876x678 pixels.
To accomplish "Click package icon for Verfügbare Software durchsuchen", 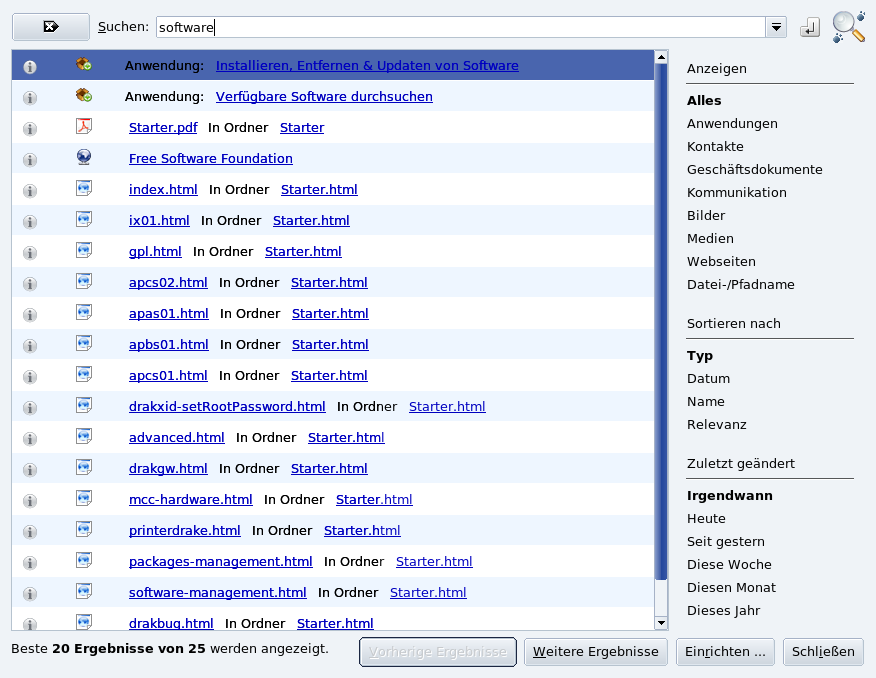I will tap(84, 96).
